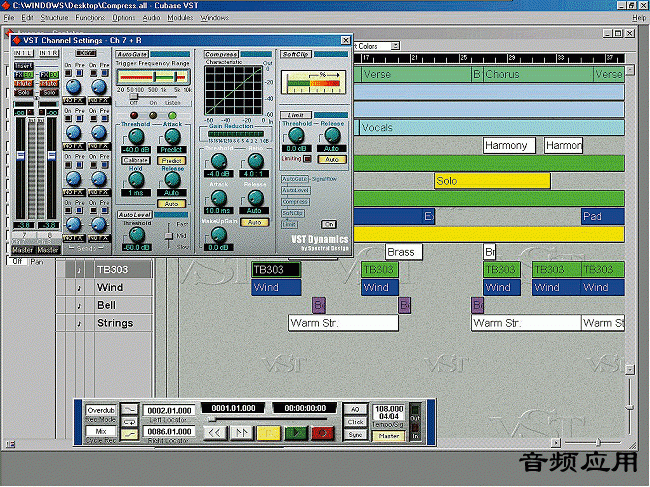Open the Part Colors dropdown arrow
The image size is (650, 487).
[395, 46]
